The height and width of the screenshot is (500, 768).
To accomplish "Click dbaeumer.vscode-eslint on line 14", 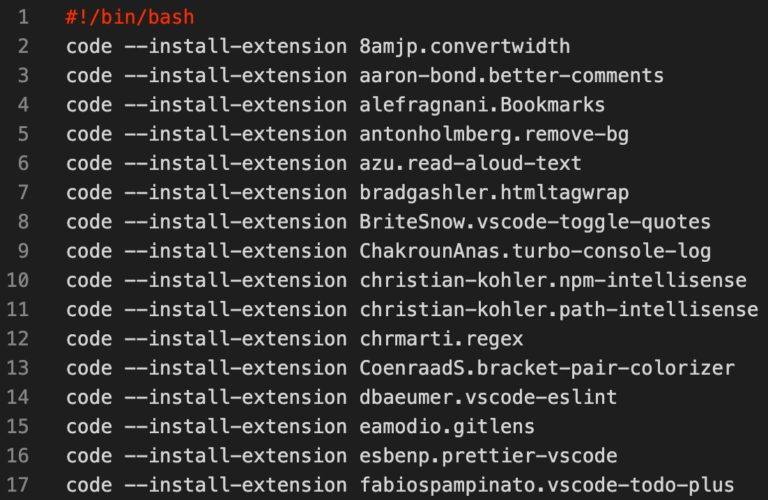I will point(488,397).
